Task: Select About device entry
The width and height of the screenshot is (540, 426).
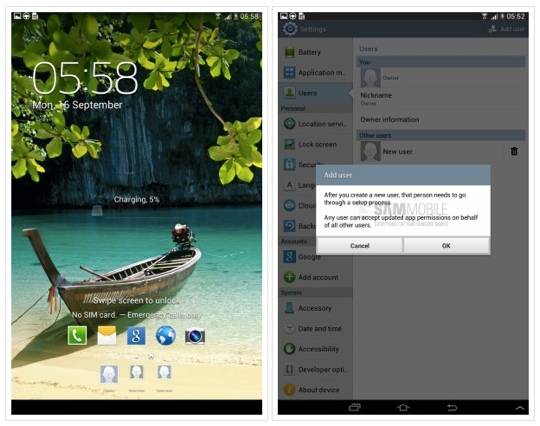Action: (315, 390)
